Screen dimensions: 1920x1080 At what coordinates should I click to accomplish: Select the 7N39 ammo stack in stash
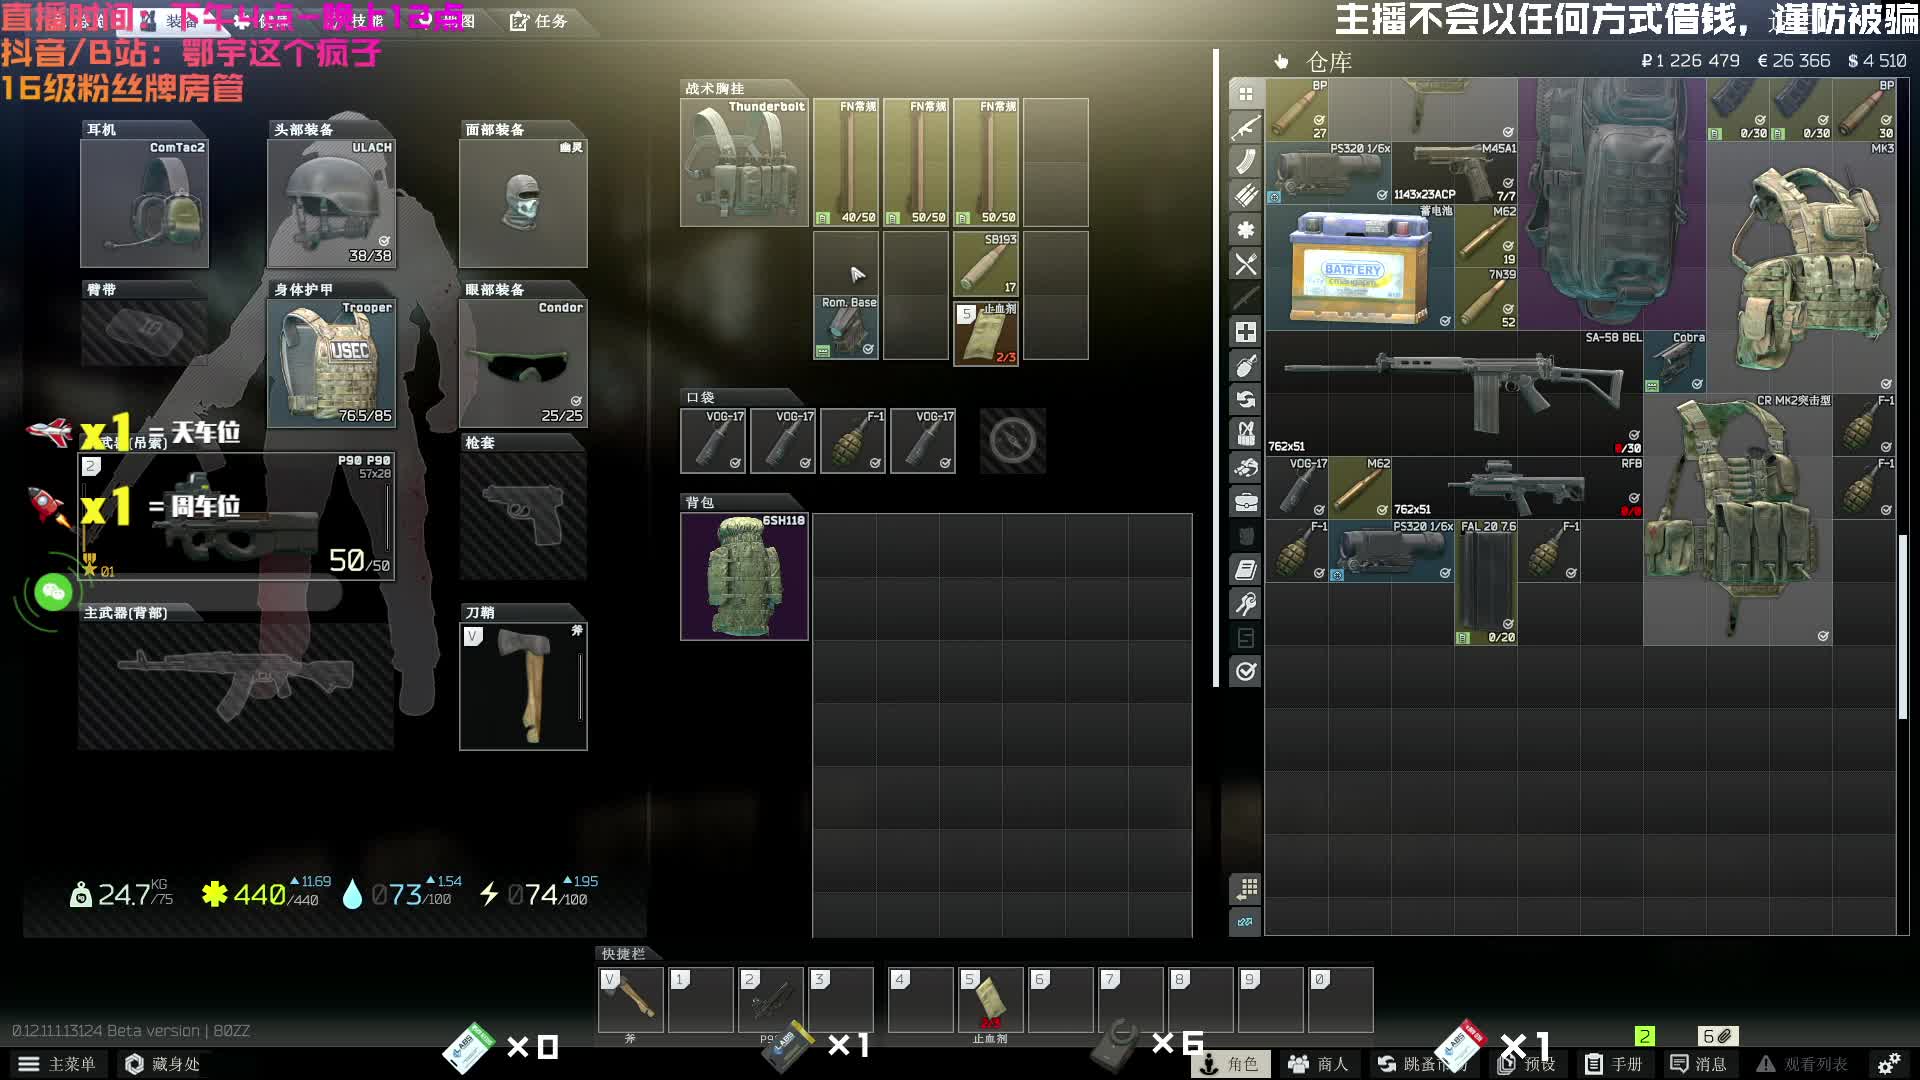pos(1486,299)
